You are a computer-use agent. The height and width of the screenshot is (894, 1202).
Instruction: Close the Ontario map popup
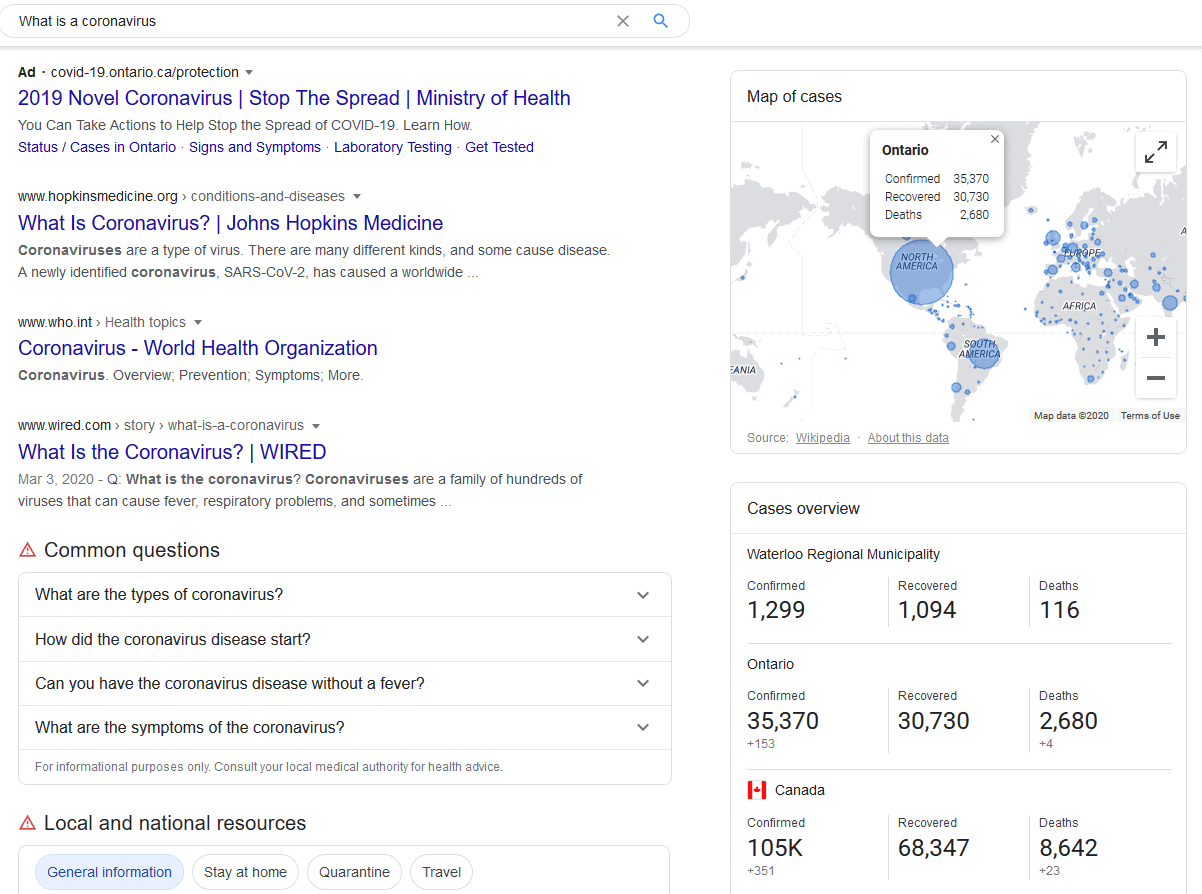point(994,140)
